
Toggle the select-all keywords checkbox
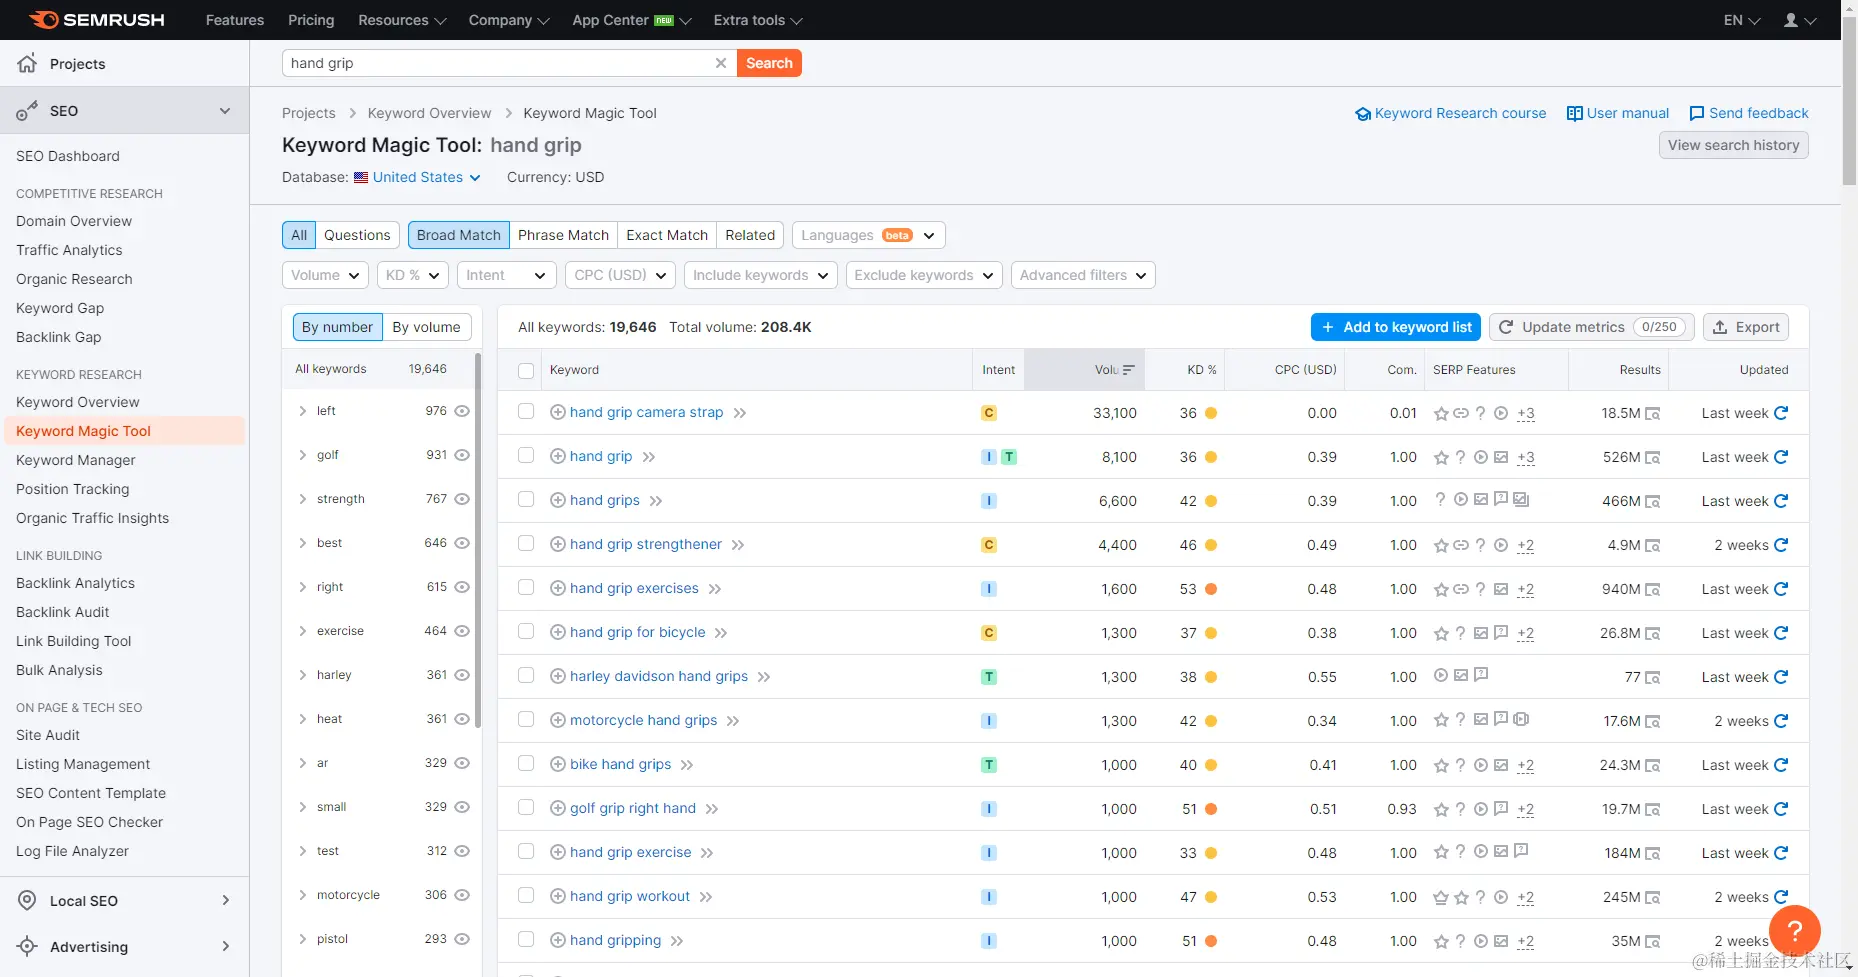(x=526, y=371)
